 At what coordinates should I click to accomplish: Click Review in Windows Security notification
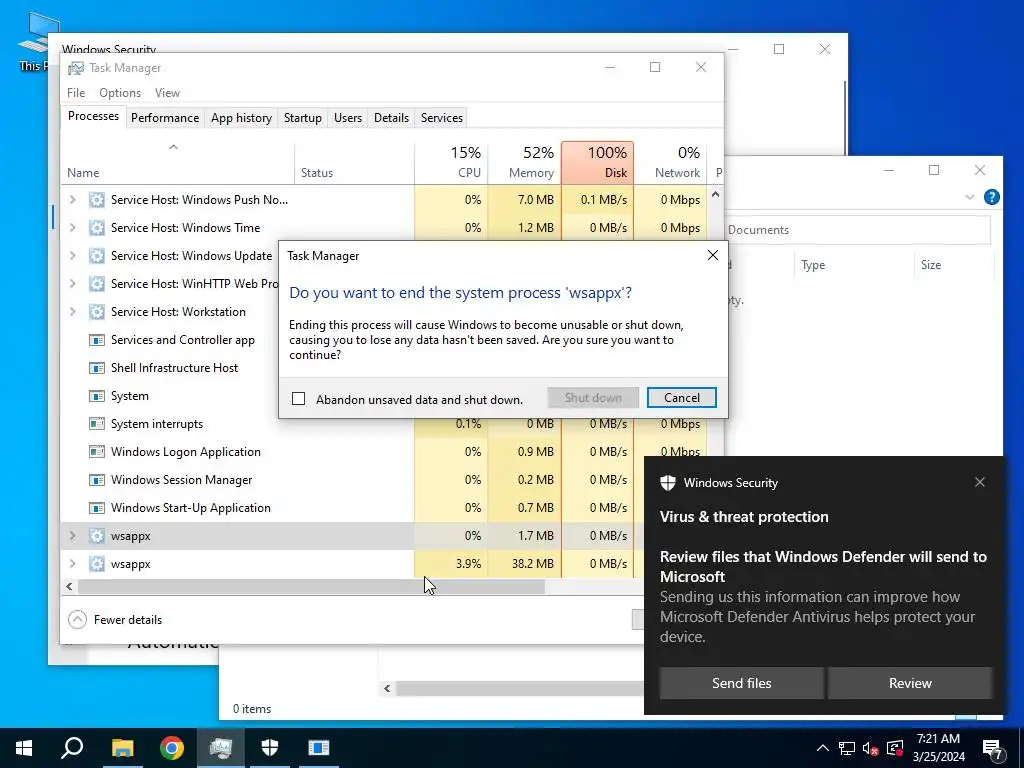pyautogui.click(x=910, y=683)
